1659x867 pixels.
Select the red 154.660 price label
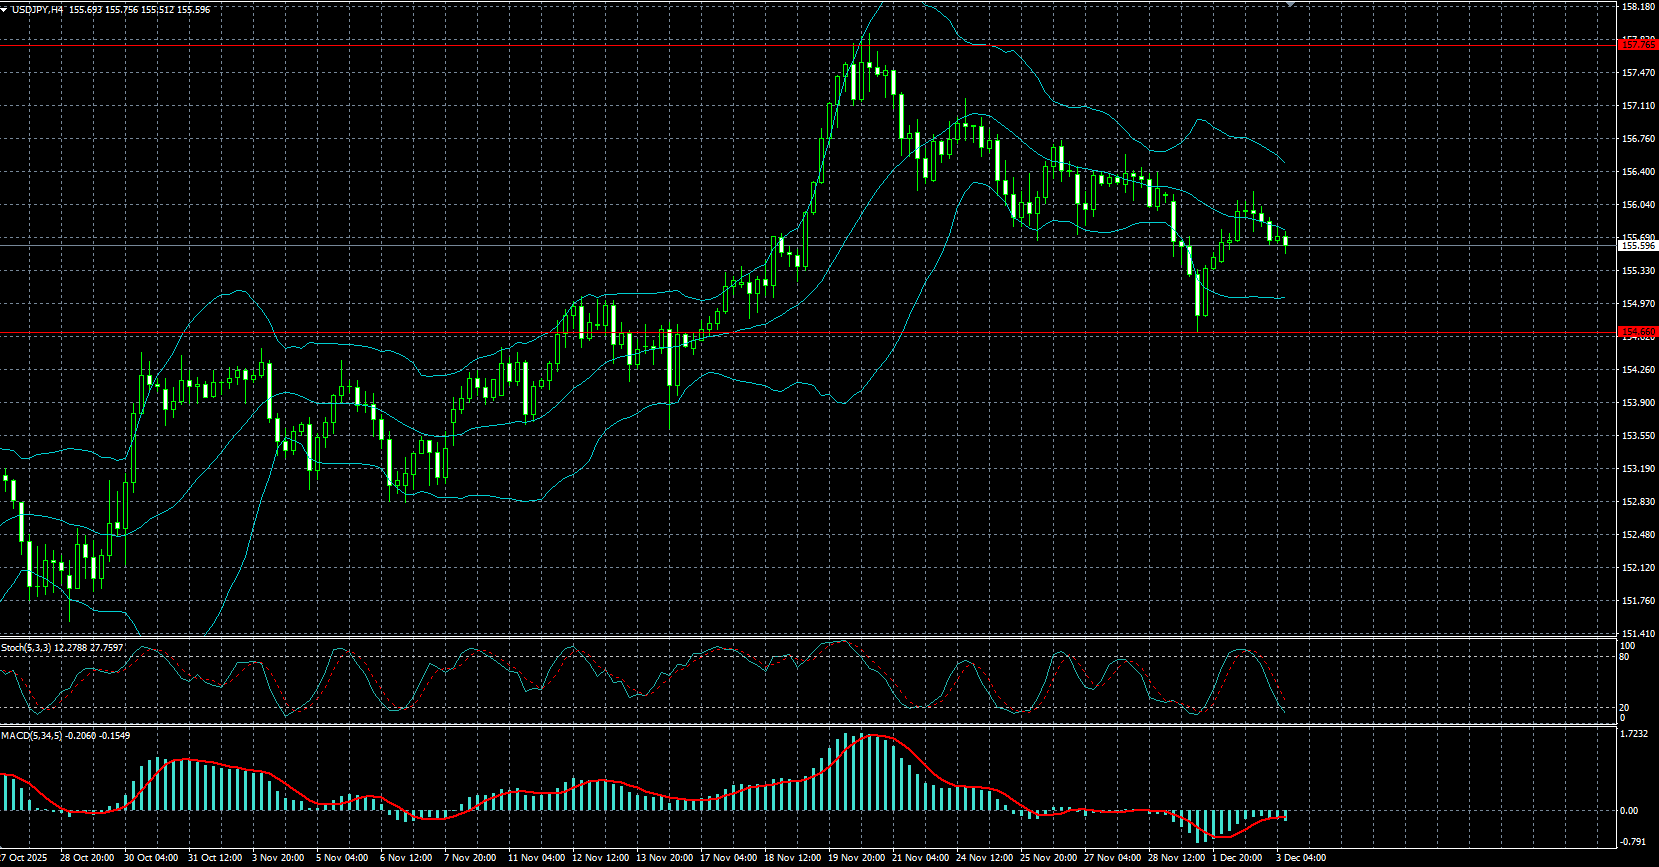(x=1637, y=332)
